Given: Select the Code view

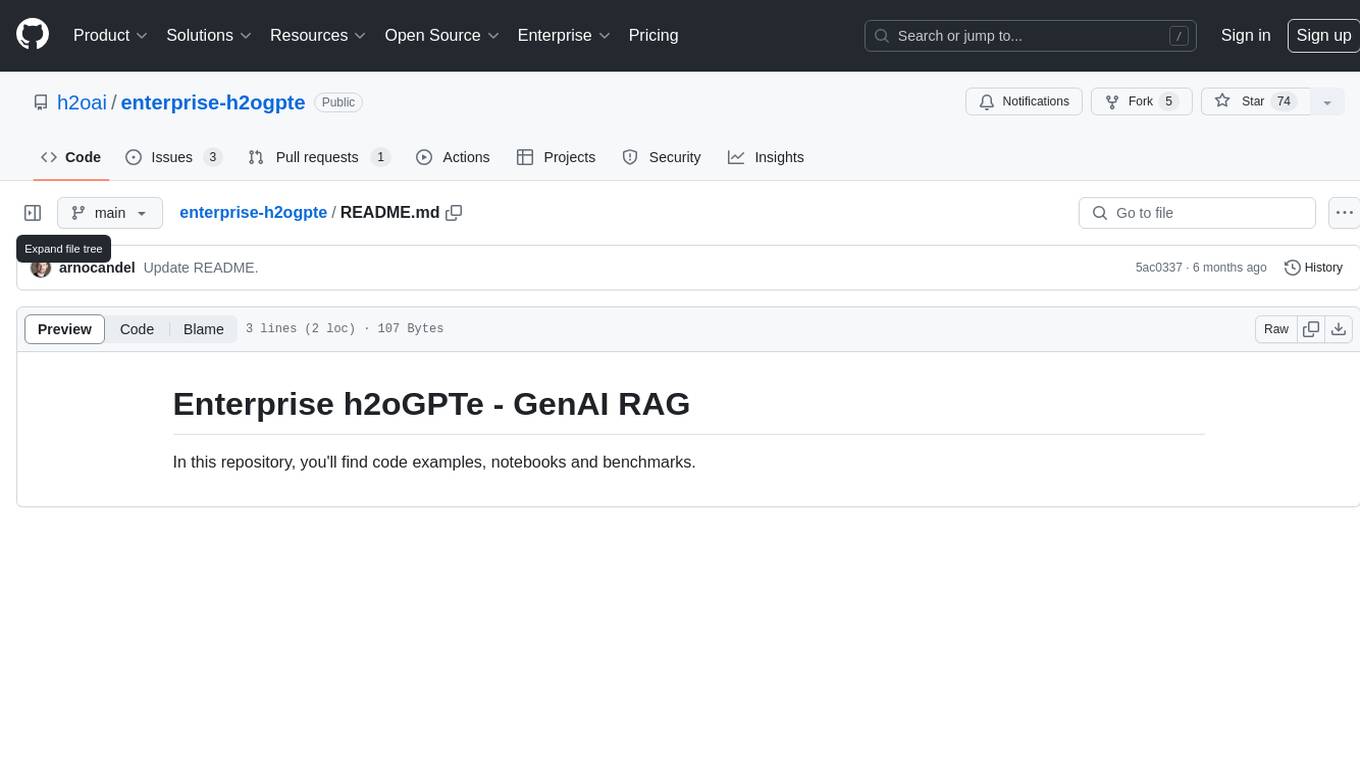Looking at the screenshot, I should pos(137,329).
